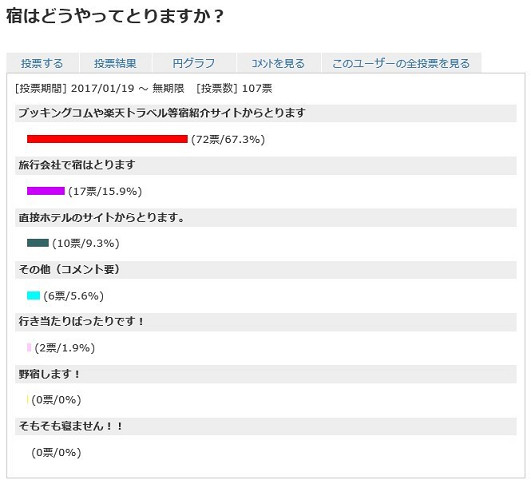The width and height of the screenshot is (531, 480).
Task: Click the 行き当たりばったりです! option header
Action: [x=266, y=322]
